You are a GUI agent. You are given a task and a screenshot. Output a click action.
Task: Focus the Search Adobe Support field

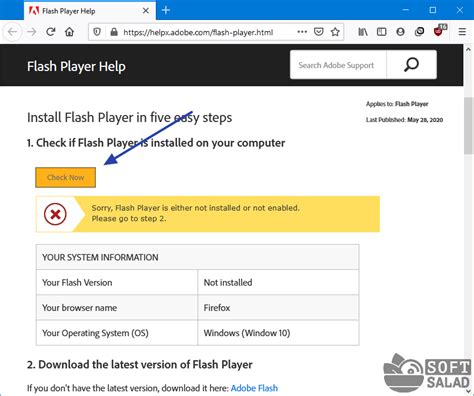338,65
